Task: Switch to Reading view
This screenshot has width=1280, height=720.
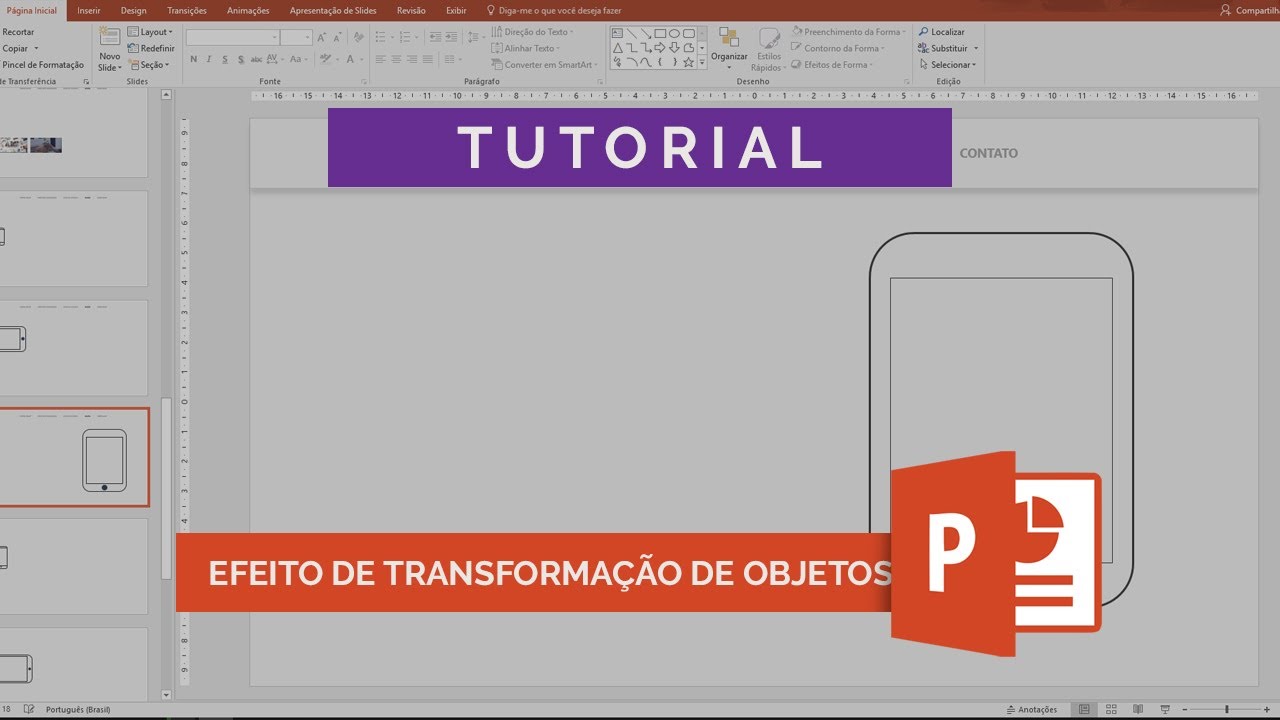Action: coord(1140,709)
